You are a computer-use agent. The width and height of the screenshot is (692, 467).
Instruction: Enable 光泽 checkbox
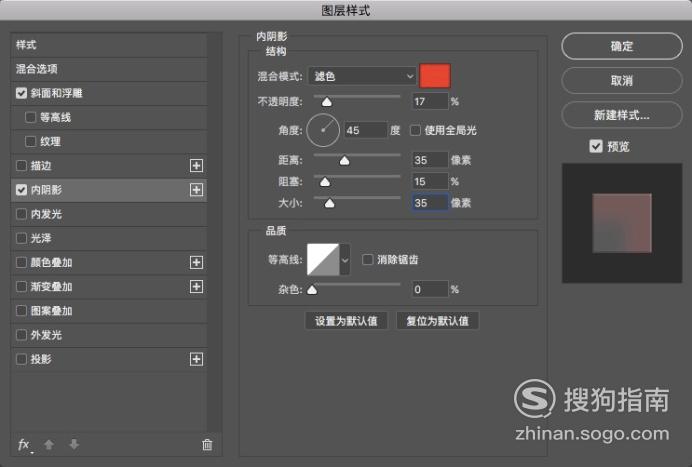pos(21,238)
